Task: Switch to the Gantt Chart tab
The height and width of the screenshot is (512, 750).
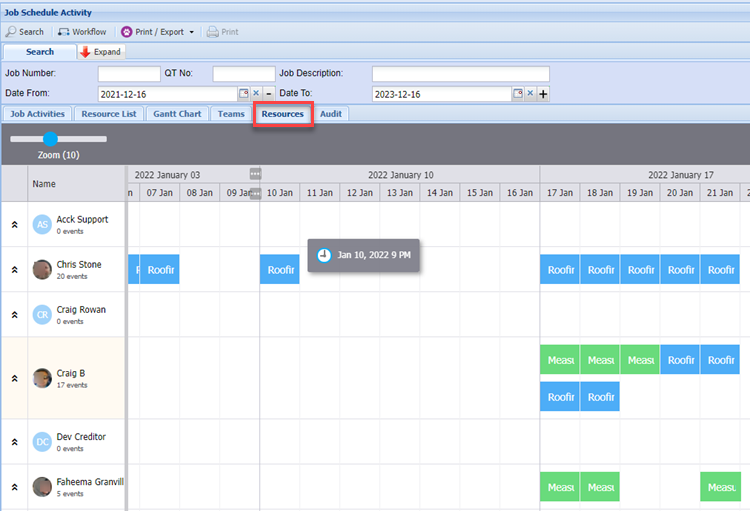Action: tap(177, 114)
